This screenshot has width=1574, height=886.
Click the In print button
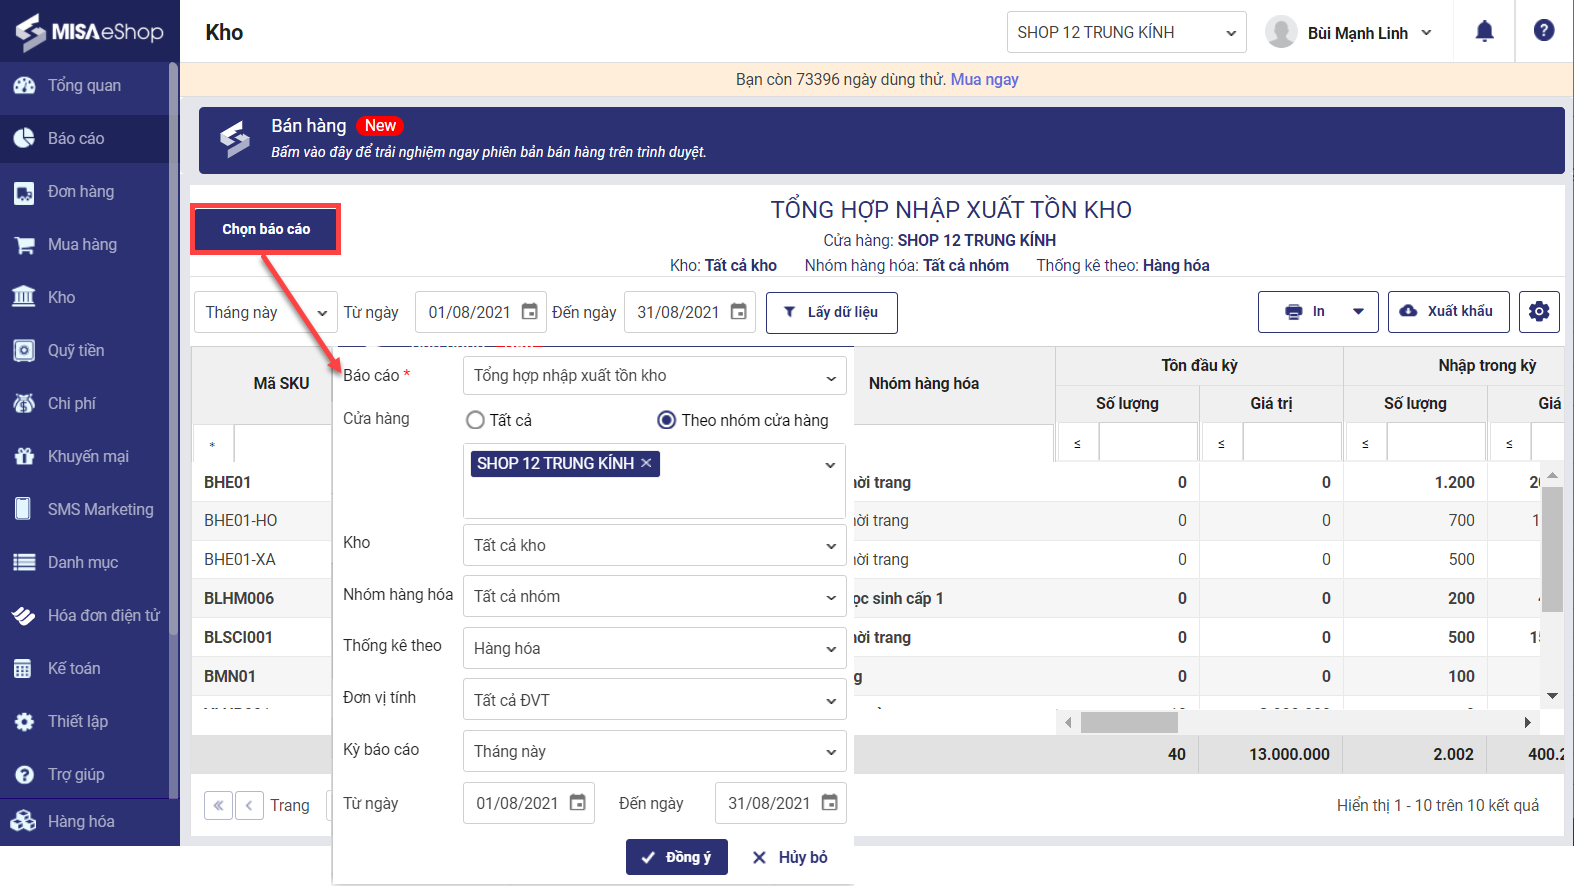[x=1304, y=312]
